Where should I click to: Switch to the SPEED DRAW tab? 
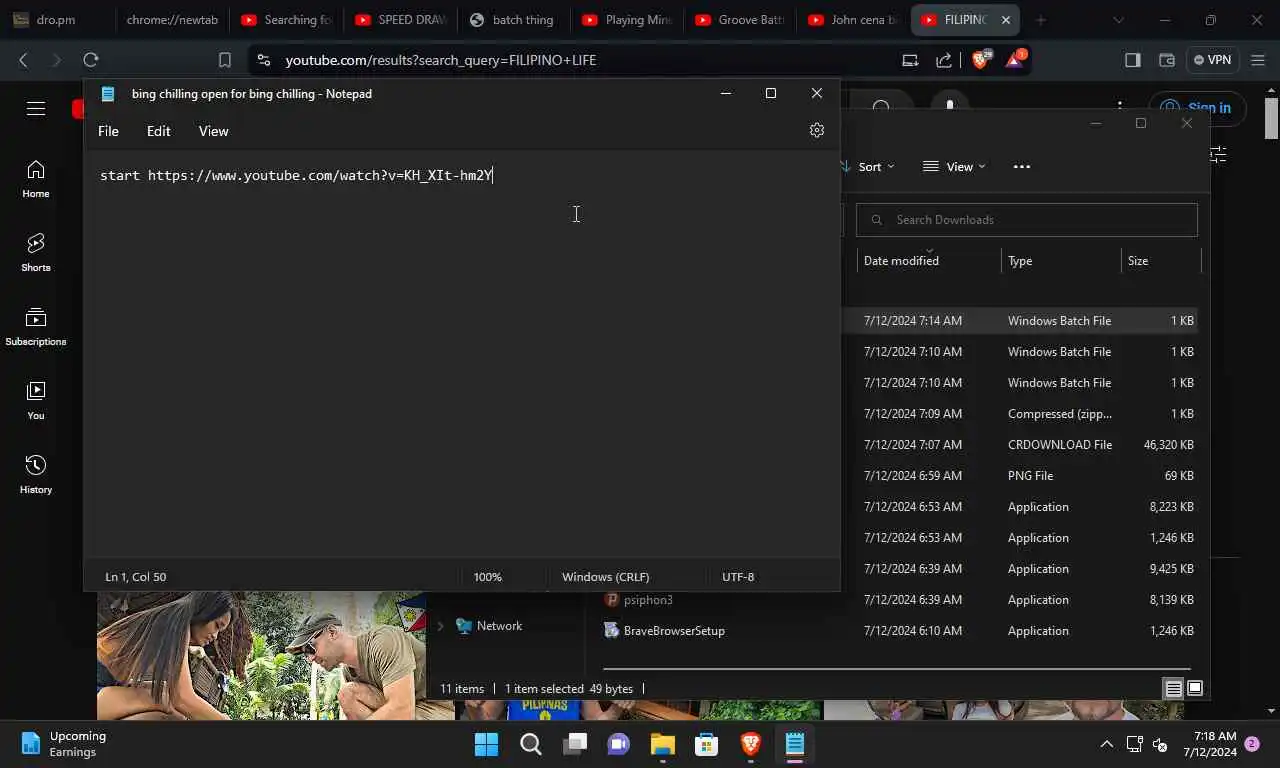click(402, 20)
